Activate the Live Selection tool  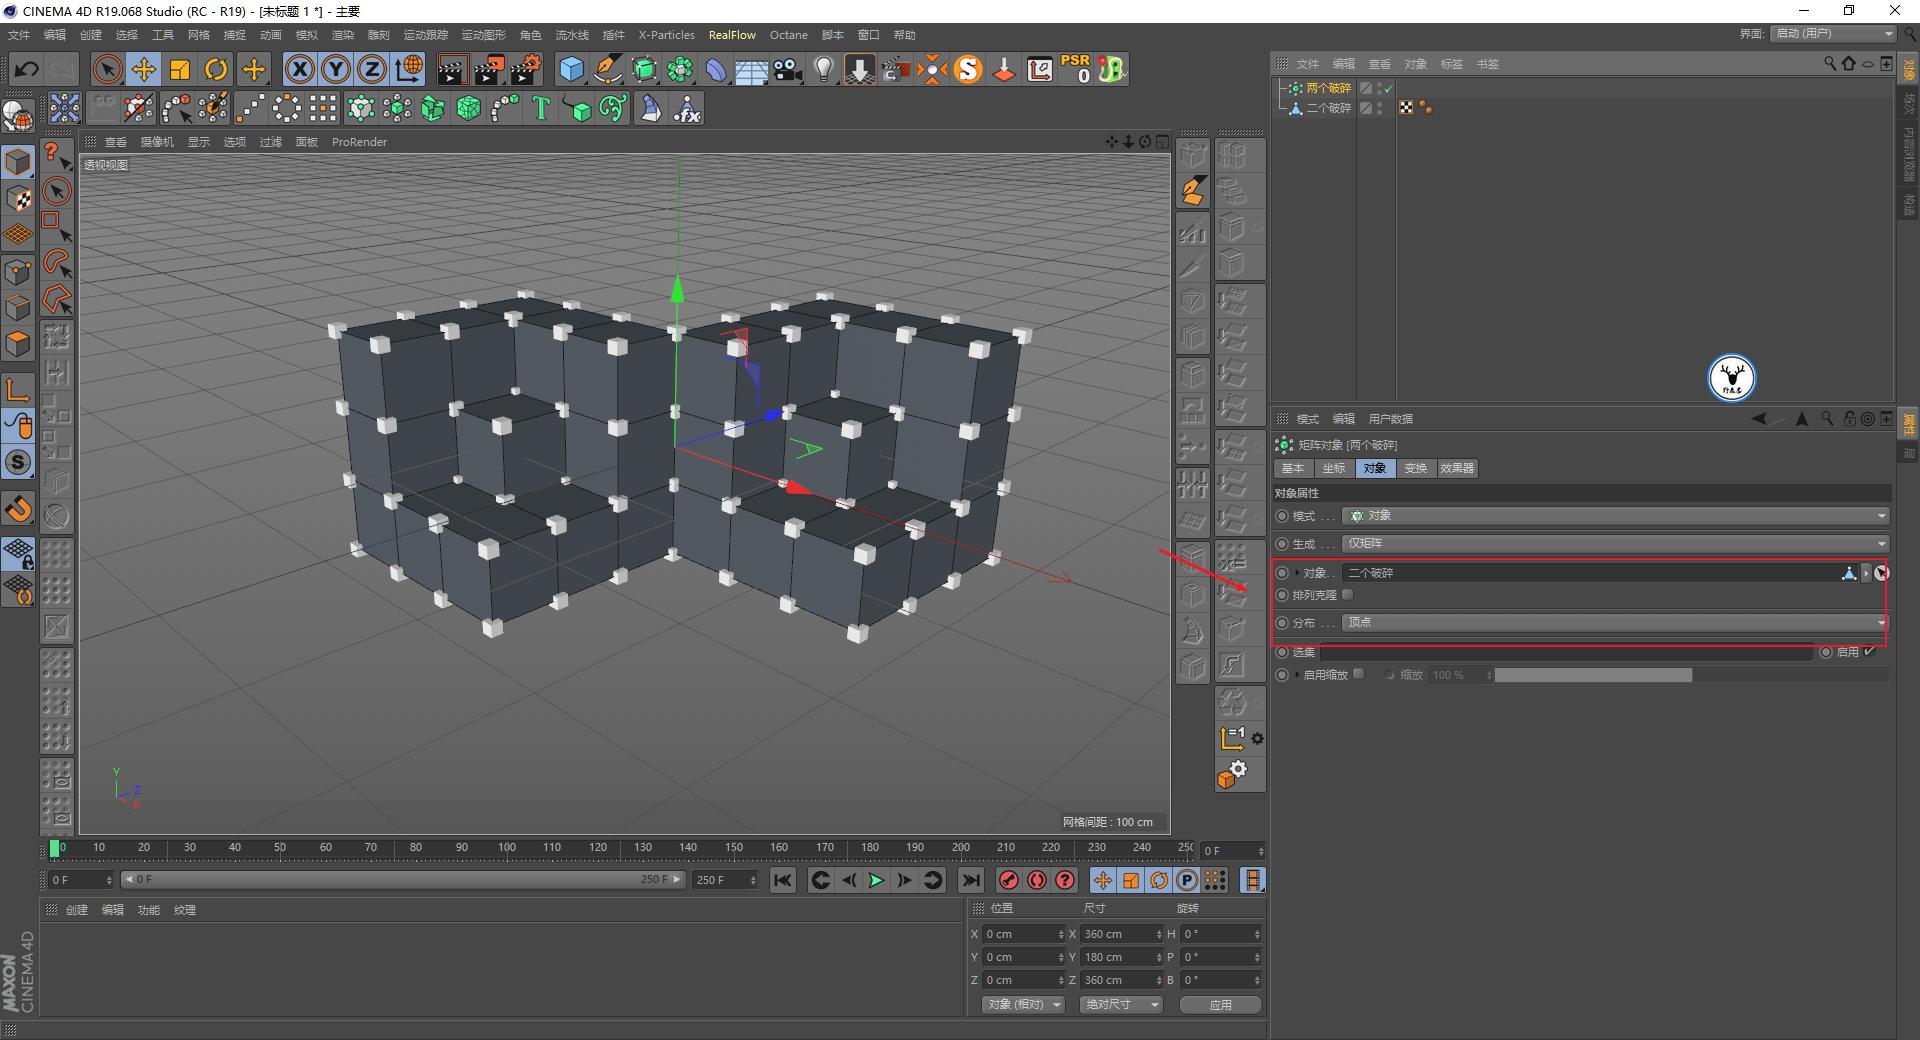106,69
